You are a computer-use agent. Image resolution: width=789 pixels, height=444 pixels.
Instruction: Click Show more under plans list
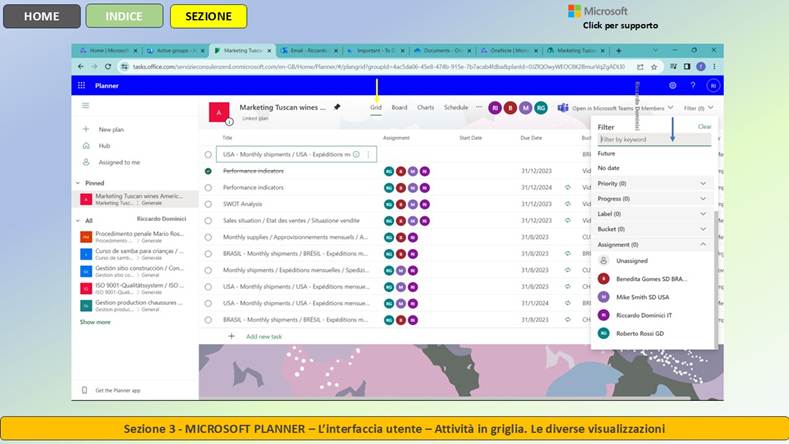(95, 322)
